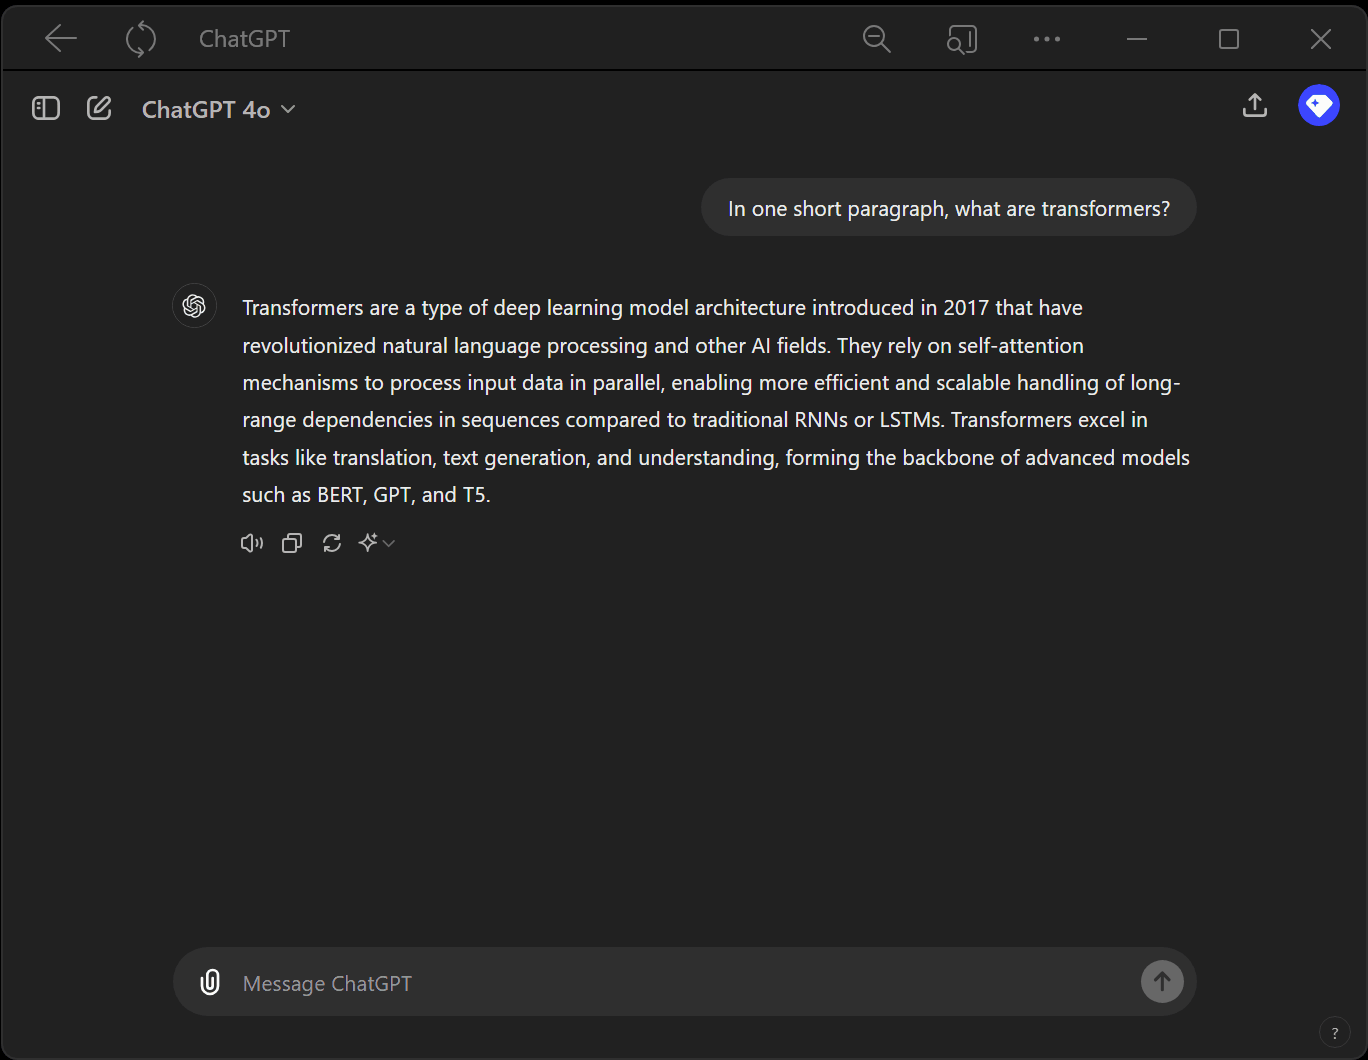This screenshot has height=1060, width=1368.
Task: Open the sparkle change-model dropdown
Action: tap(377, 543)
